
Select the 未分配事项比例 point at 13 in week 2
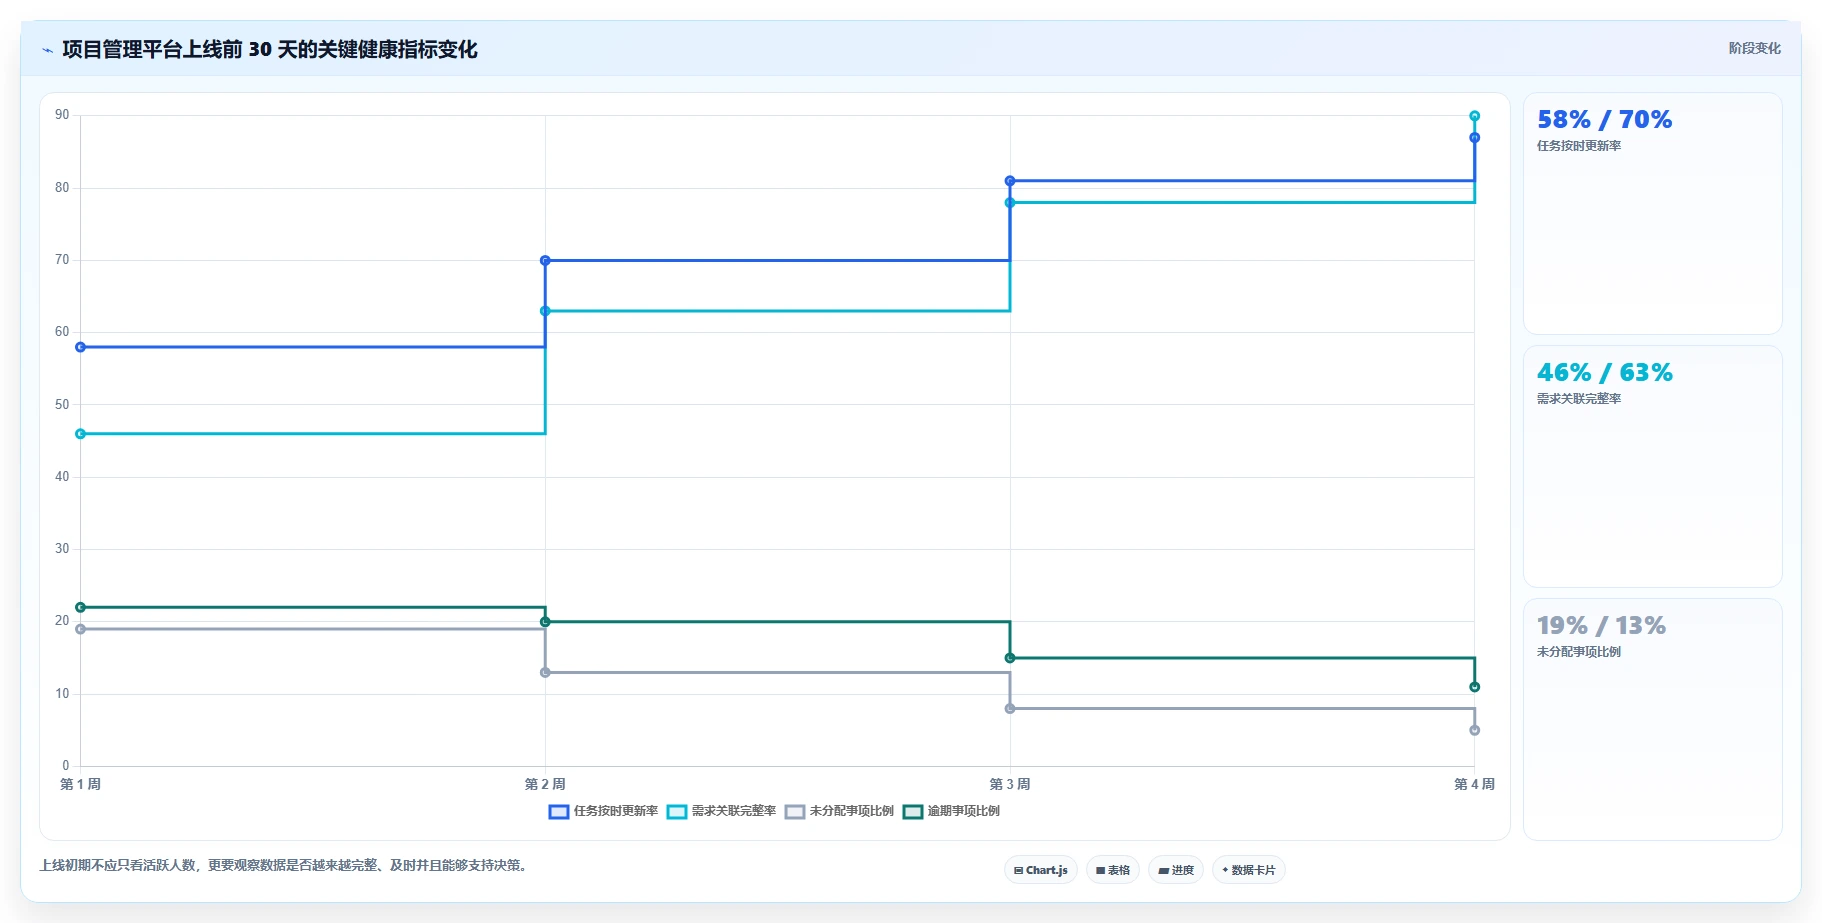[545, 672]
